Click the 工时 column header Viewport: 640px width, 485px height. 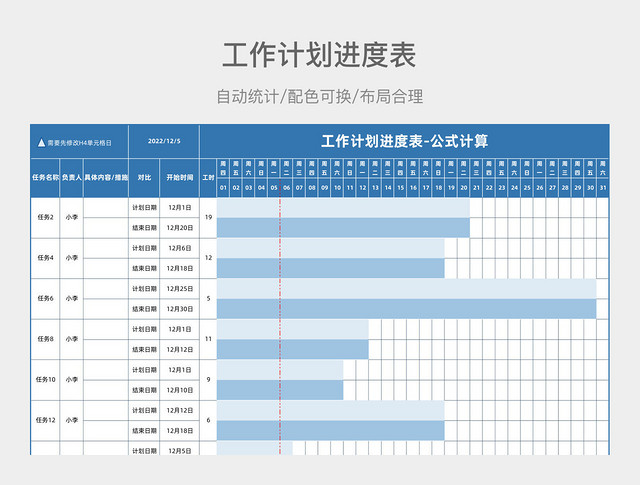pos(208,178)
